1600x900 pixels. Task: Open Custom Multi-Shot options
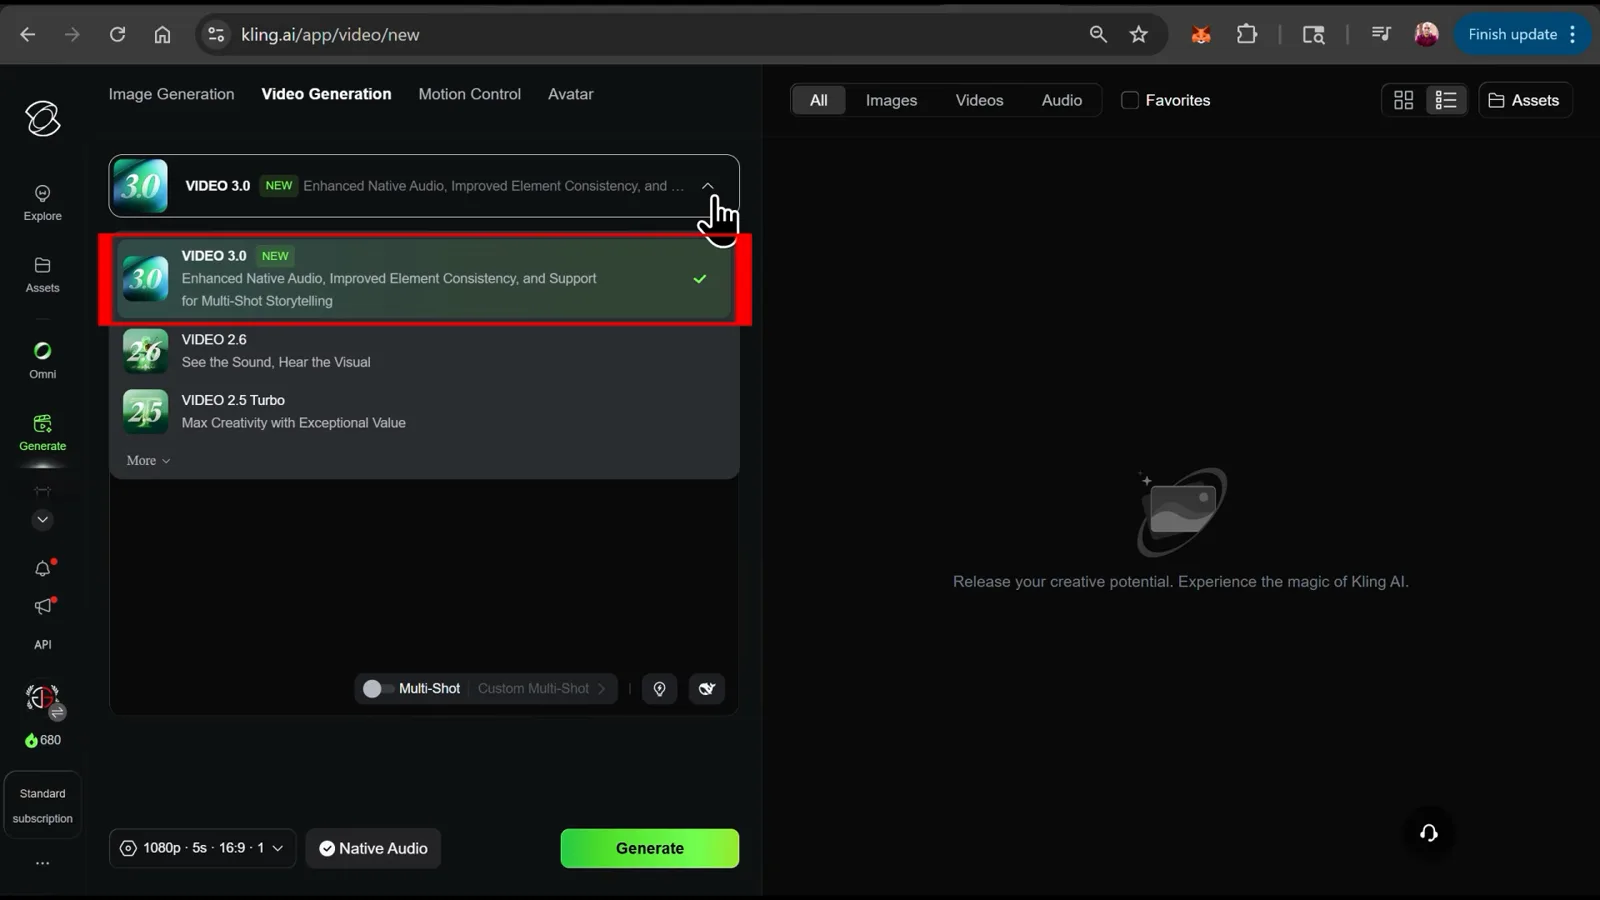pyautogui.click(x=542, y=689)
